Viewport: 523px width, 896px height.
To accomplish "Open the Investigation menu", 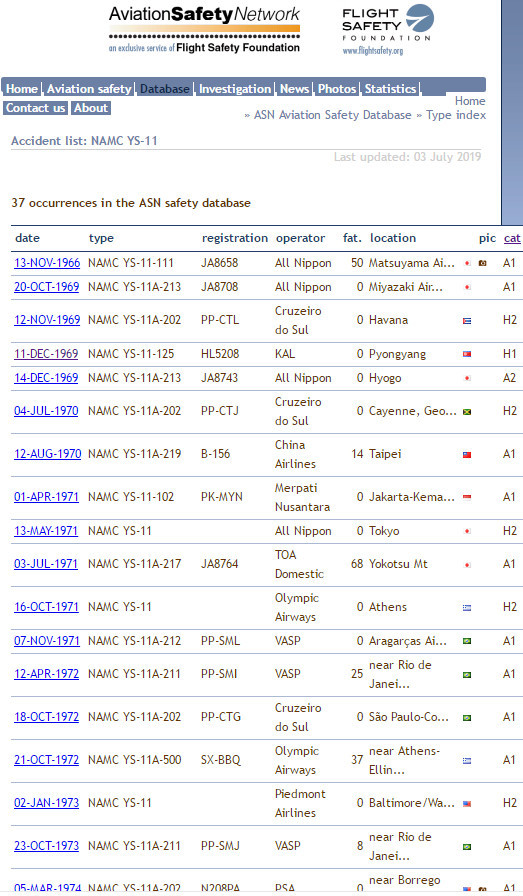I will point(235,89).
